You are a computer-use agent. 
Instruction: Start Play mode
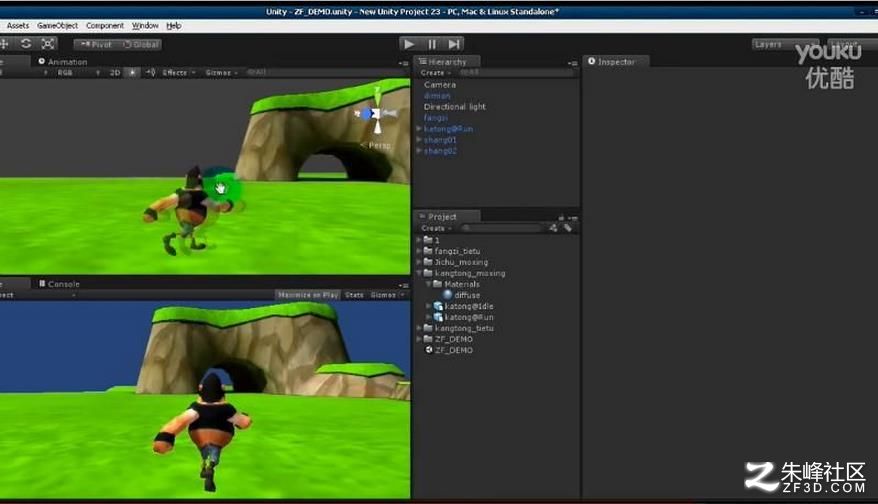(x=409, y=44)
